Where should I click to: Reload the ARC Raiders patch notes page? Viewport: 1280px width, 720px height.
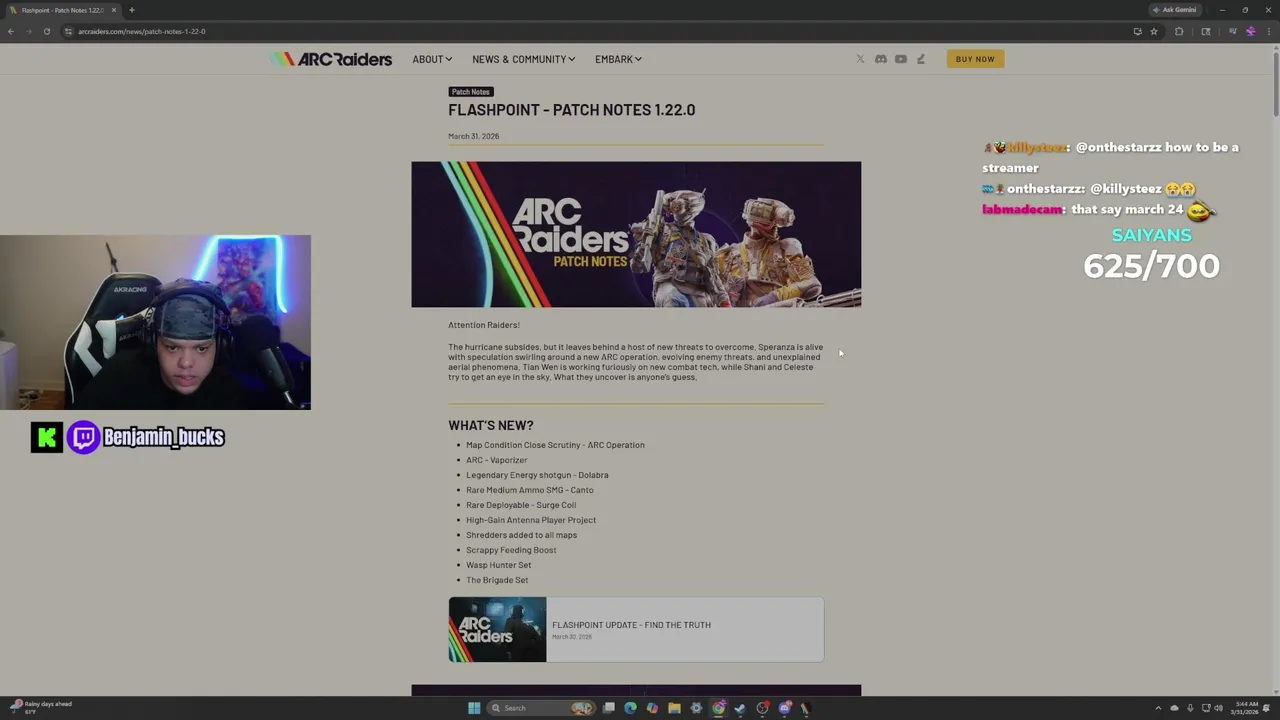[x=46, y=31]
